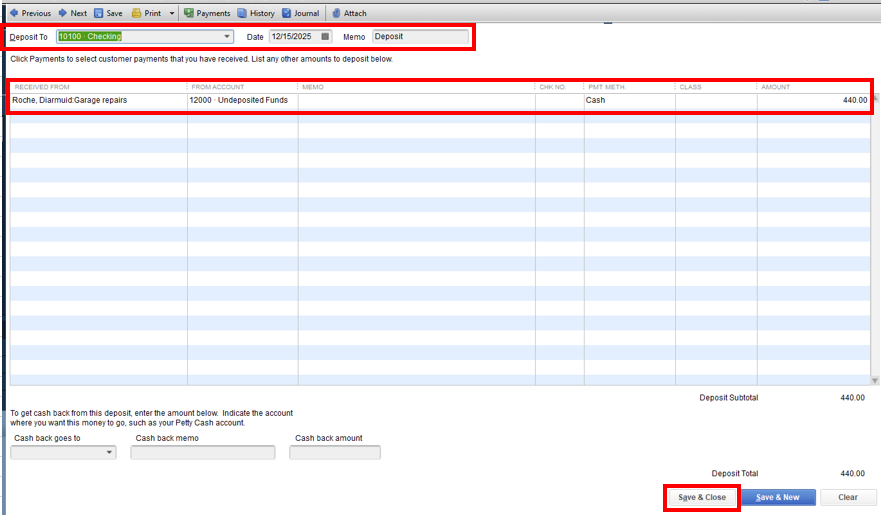Click the Save & Close button
This screenshot has width=881, height=515.
[x=702, y=498]
